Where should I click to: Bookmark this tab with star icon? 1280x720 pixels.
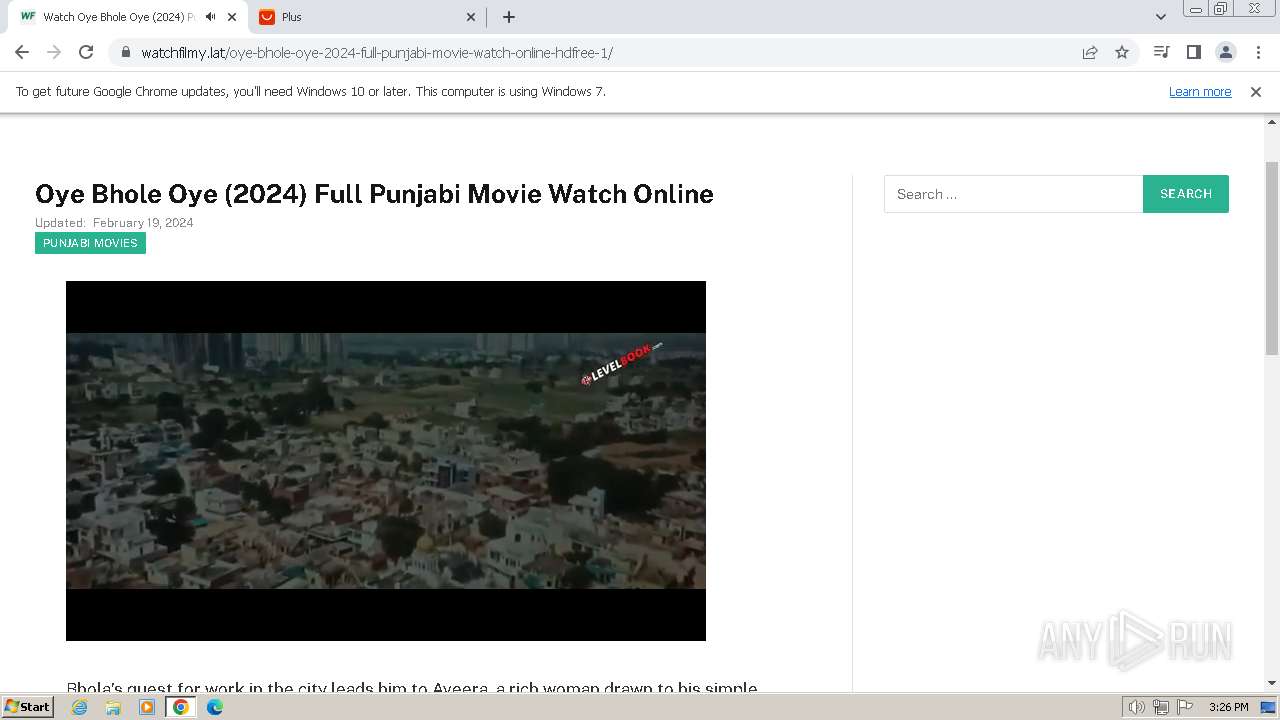pos(1122,52)
